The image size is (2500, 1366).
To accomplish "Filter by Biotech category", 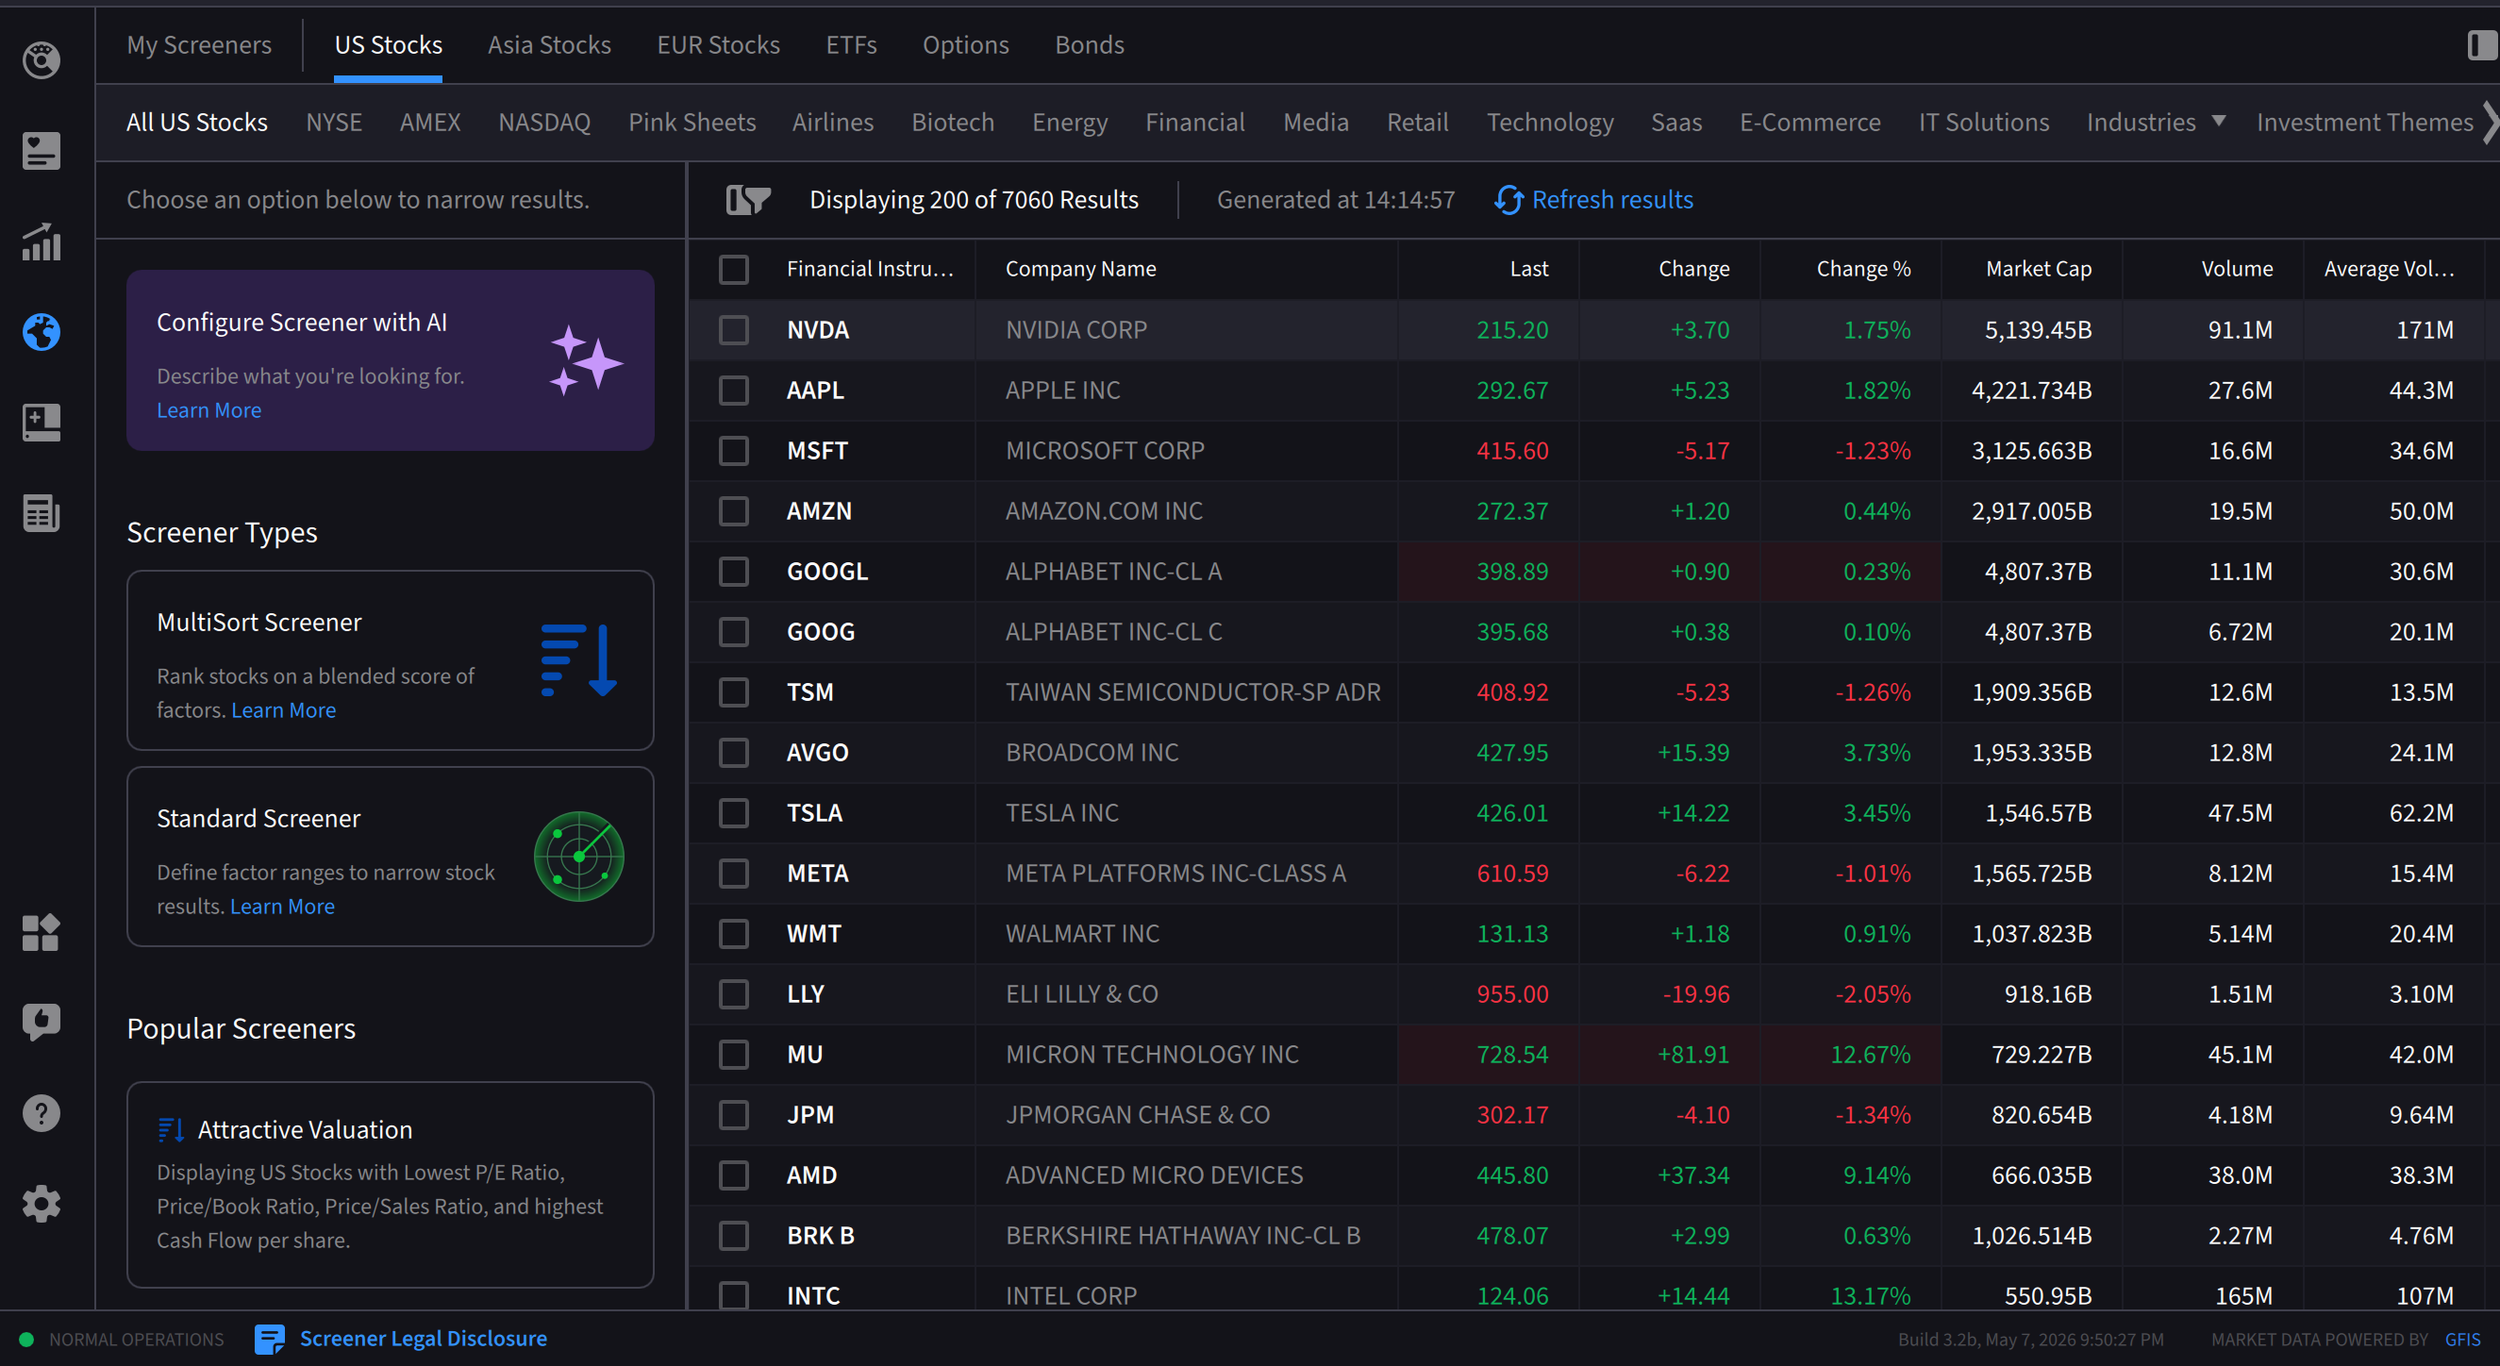I will coord(952,122).
